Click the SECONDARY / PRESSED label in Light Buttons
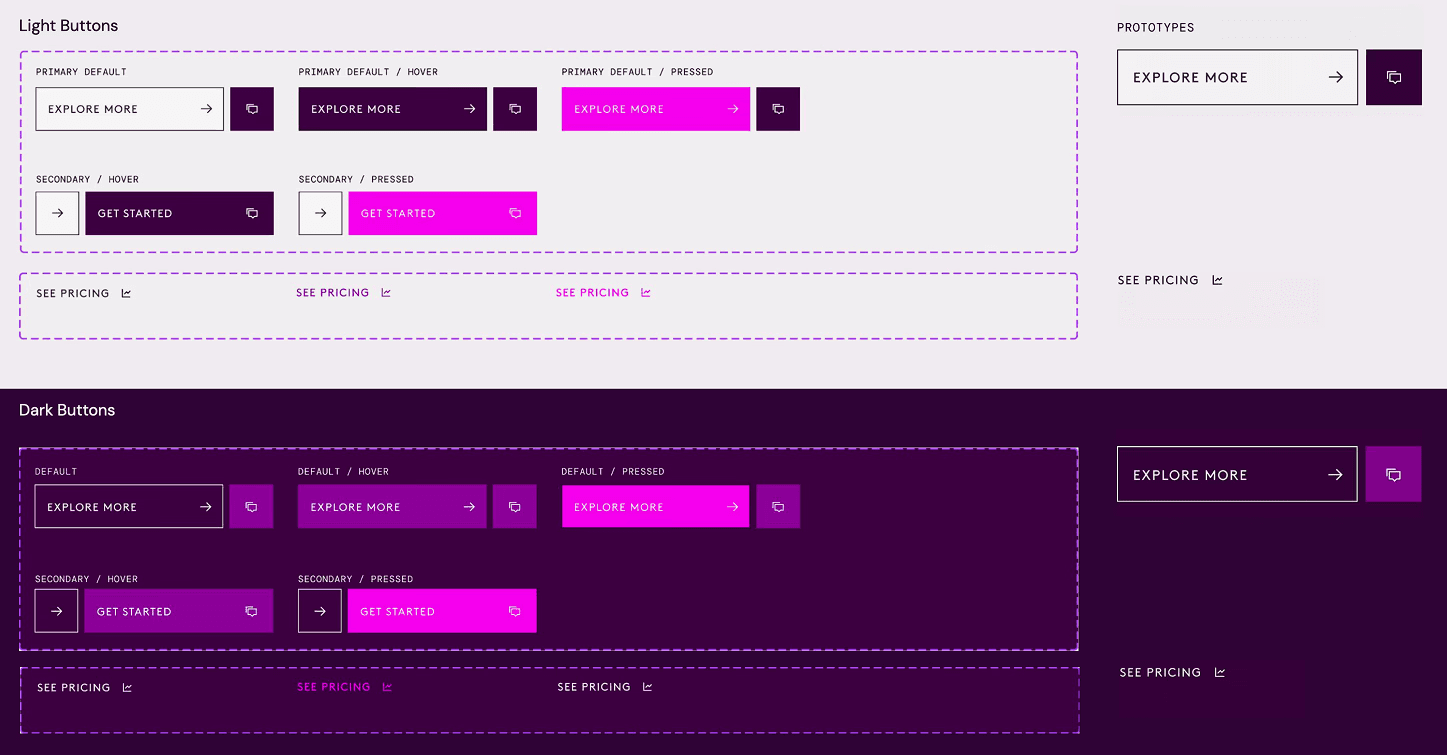This screenshot has height=755, width=1447. click(x=356, y=180)
